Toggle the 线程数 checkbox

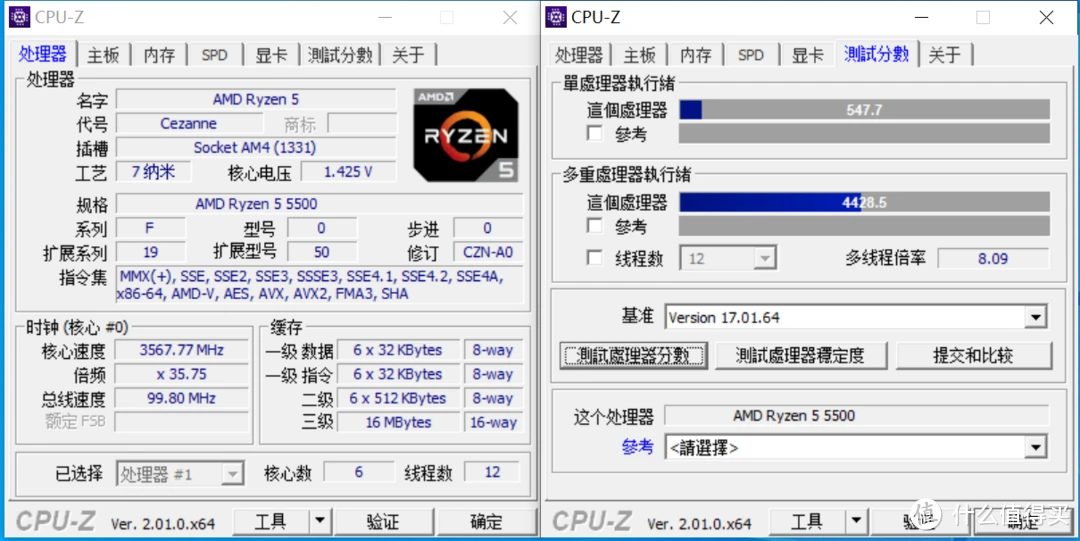click(x=595, y=258)
